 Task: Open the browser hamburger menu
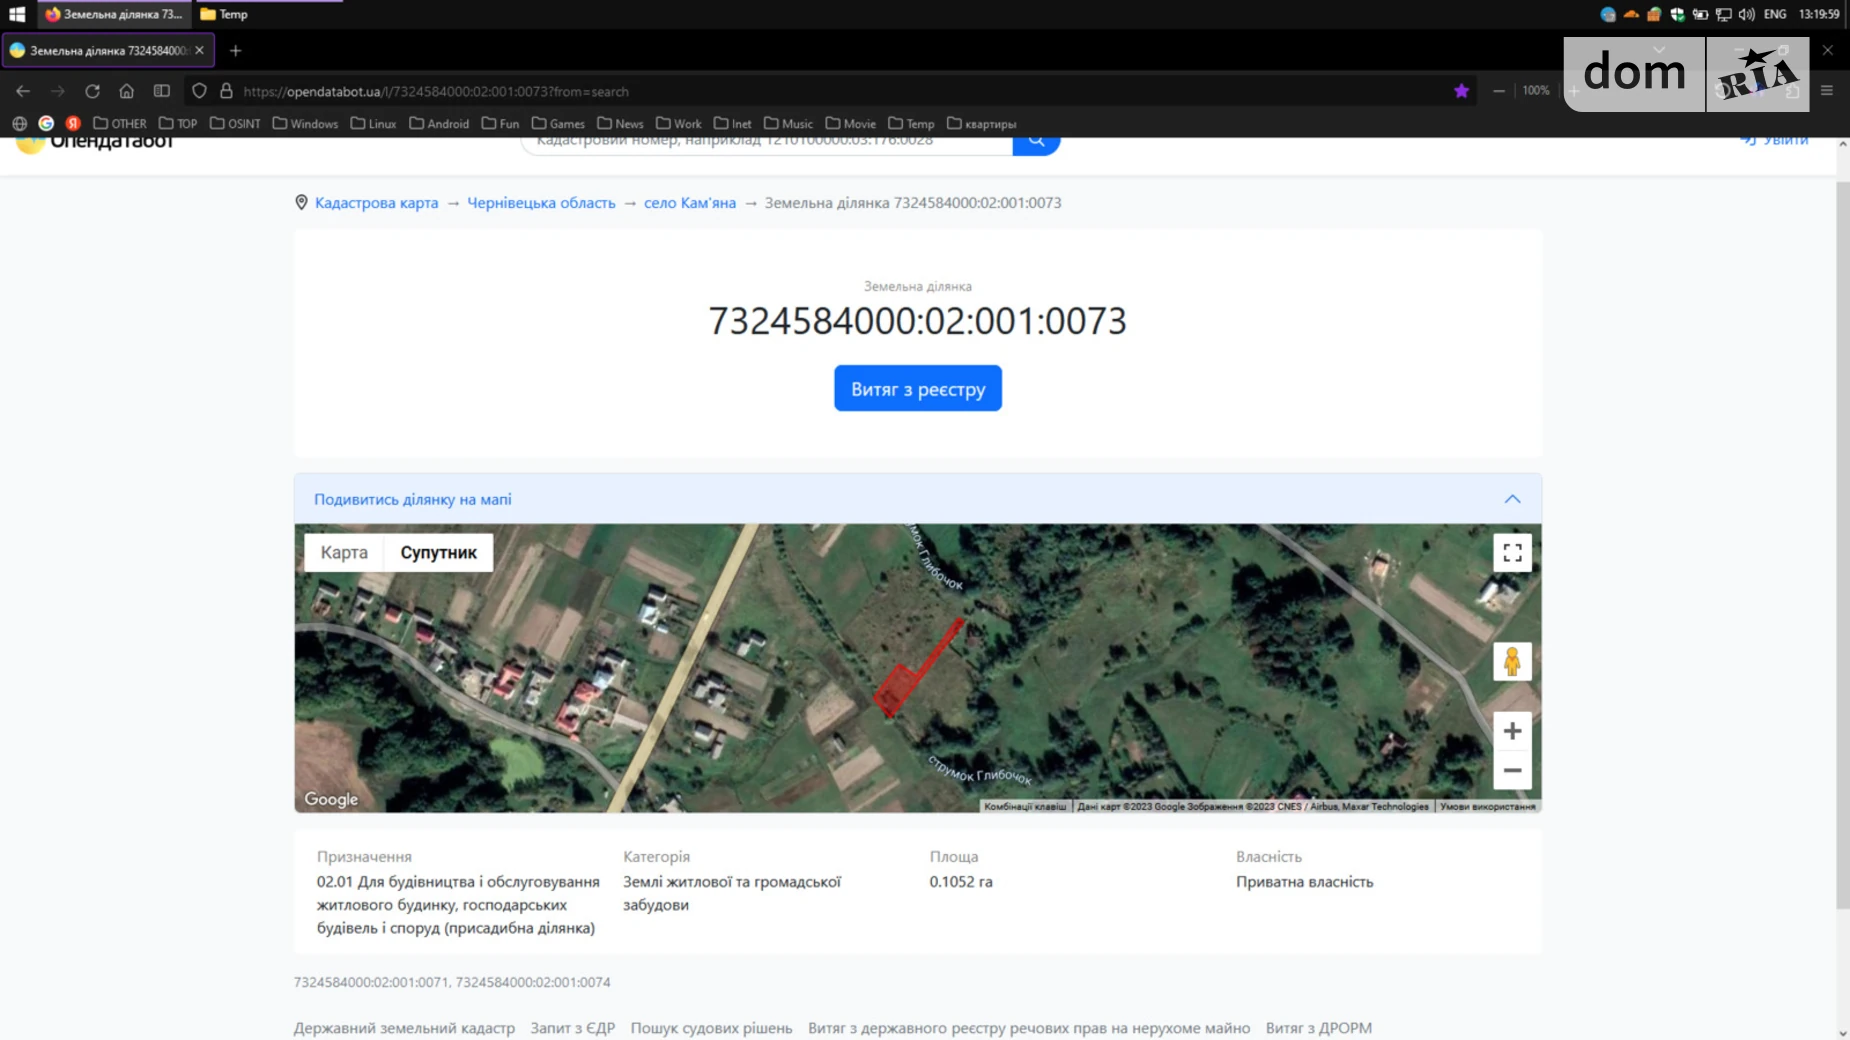click(1827, 91)
